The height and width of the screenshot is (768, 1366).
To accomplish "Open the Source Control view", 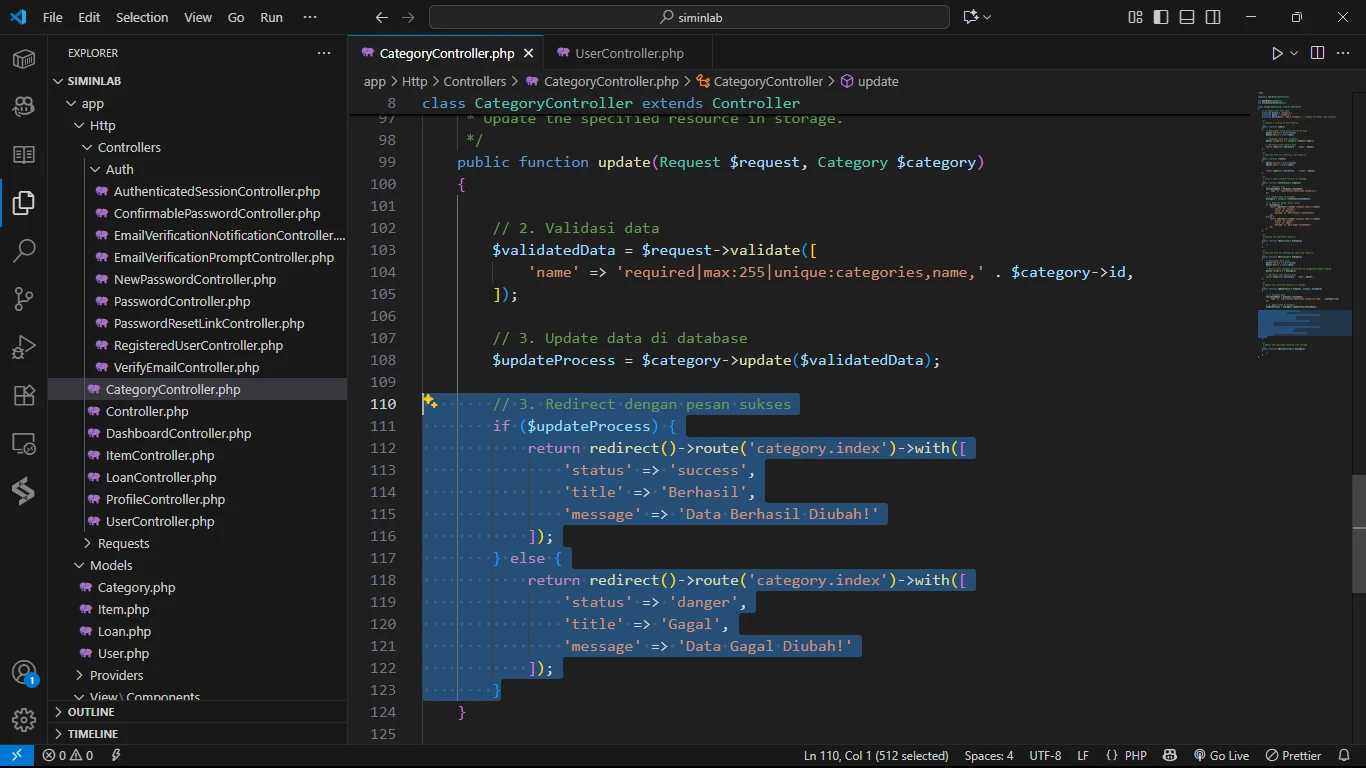I will click(24, 298).
